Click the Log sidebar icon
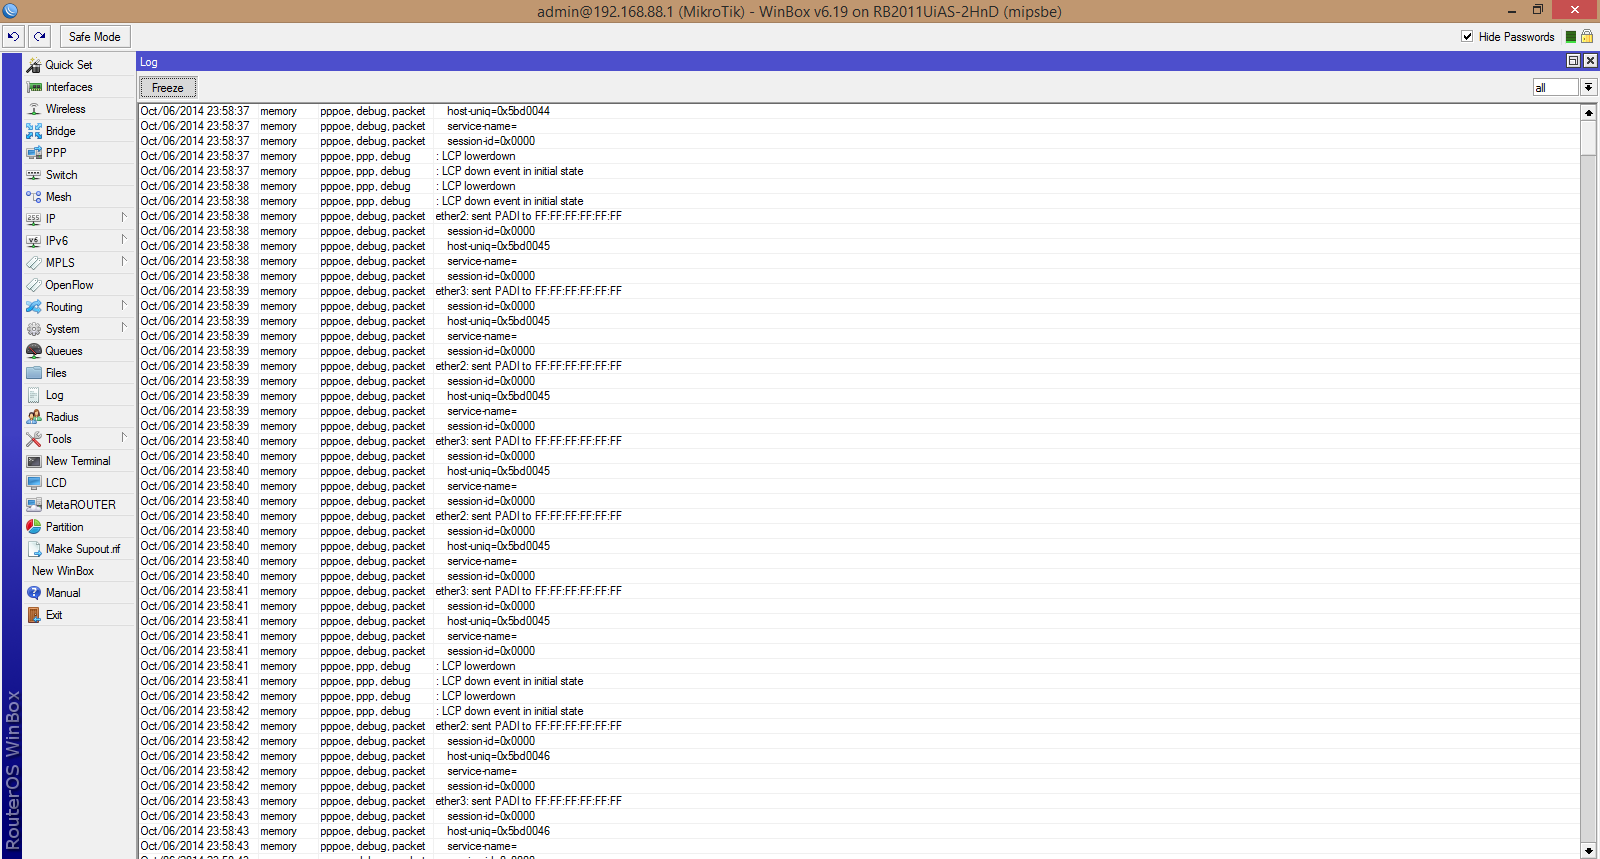This screenshot has height=859, width=1600. [x=34, y=395]
